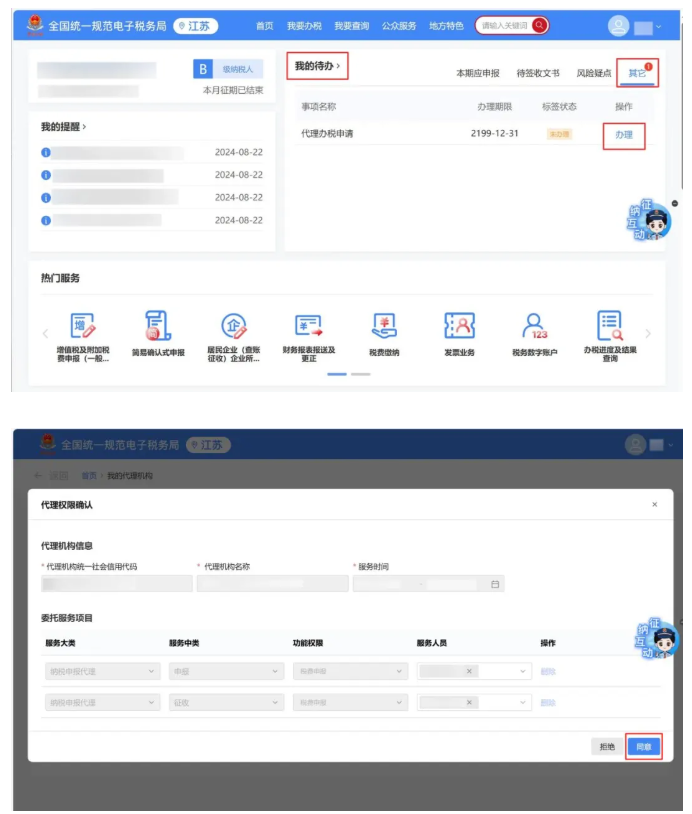Open the 增值税及附加税费申报 service icon
692x814 pixels.
click(83, 325)
